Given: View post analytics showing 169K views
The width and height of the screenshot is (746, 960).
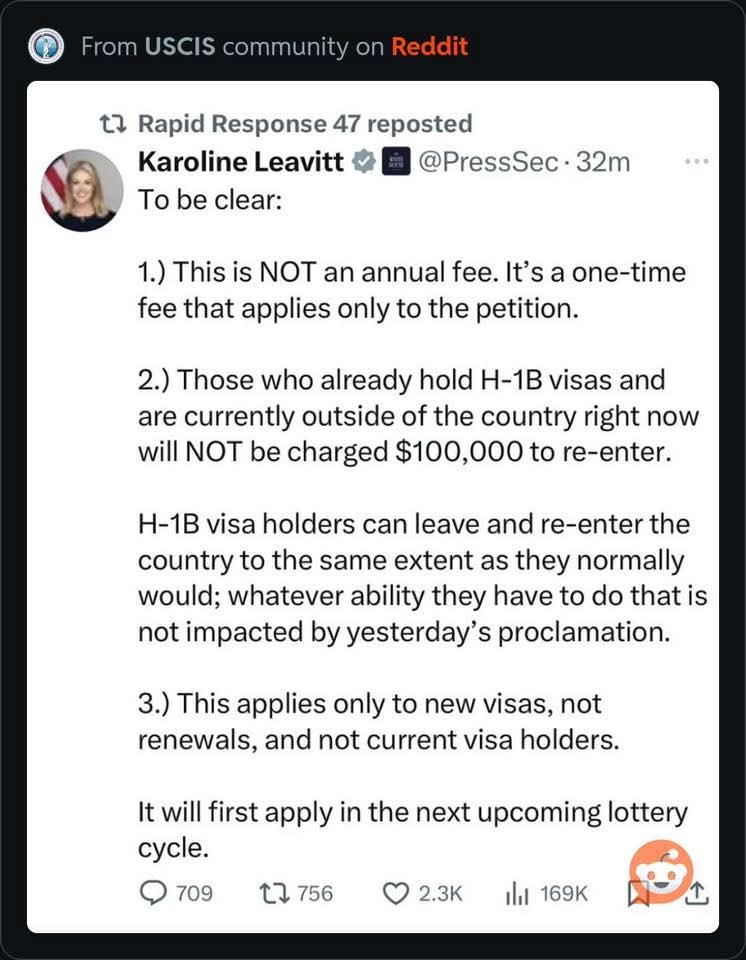Looking at the screenshot, I should 546,893.
